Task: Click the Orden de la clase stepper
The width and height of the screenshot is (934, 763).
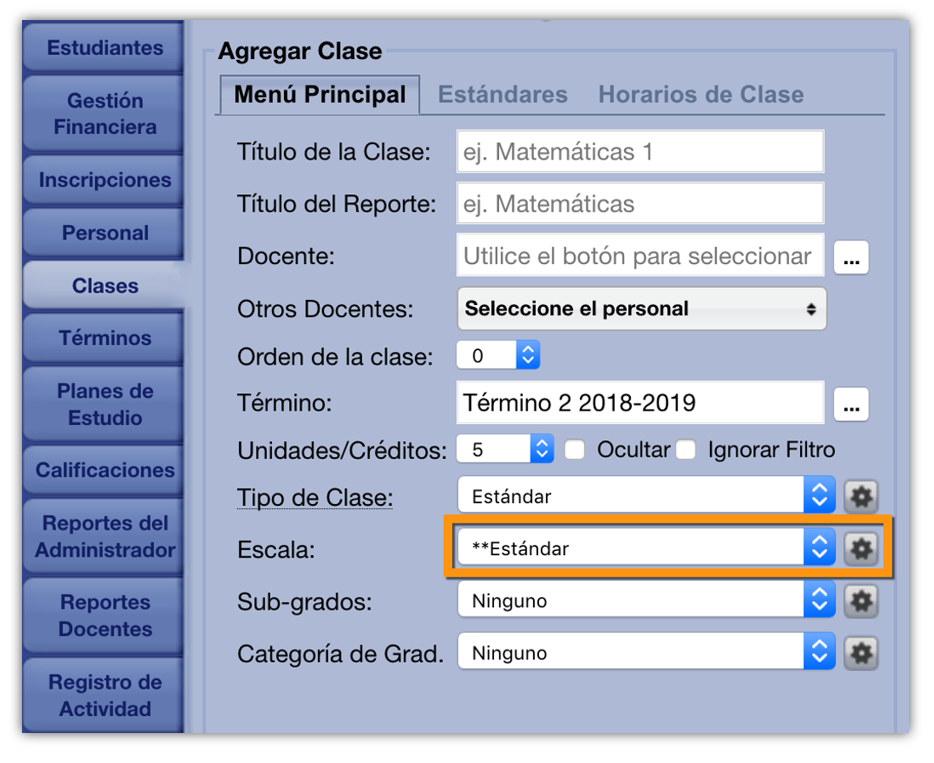Action: pyautogui.click(x=528, y=355)
